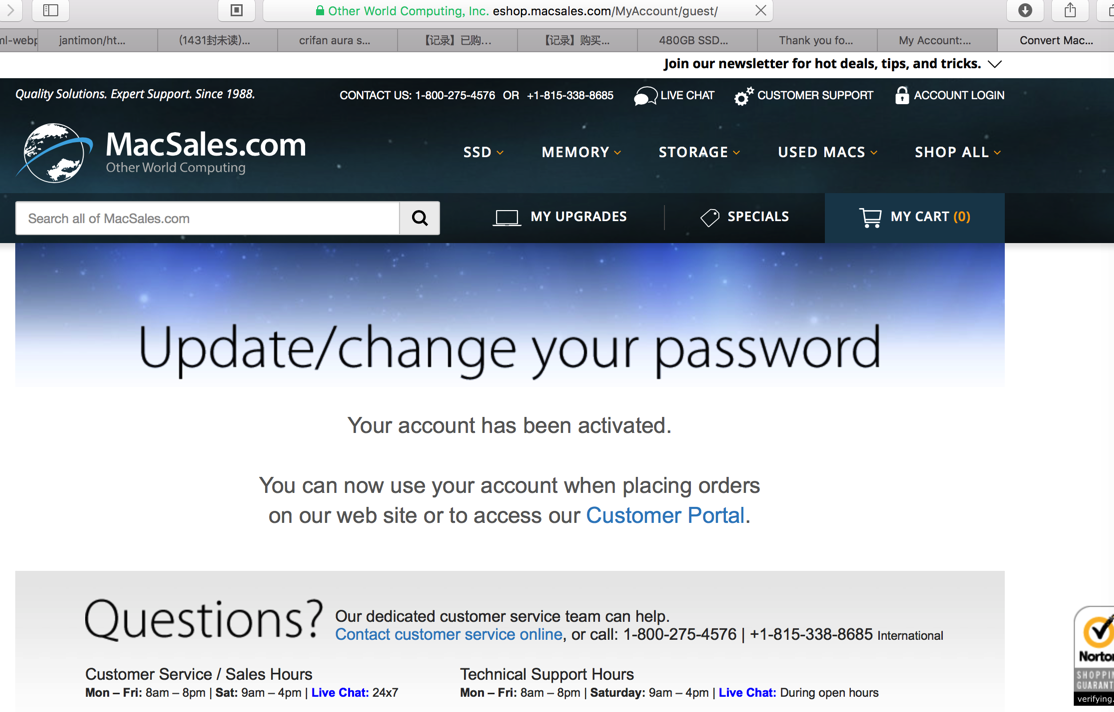Expand the SSD menu
Image resolution: width=1114 pixels, height=712 pixels.
coord(483,152)
